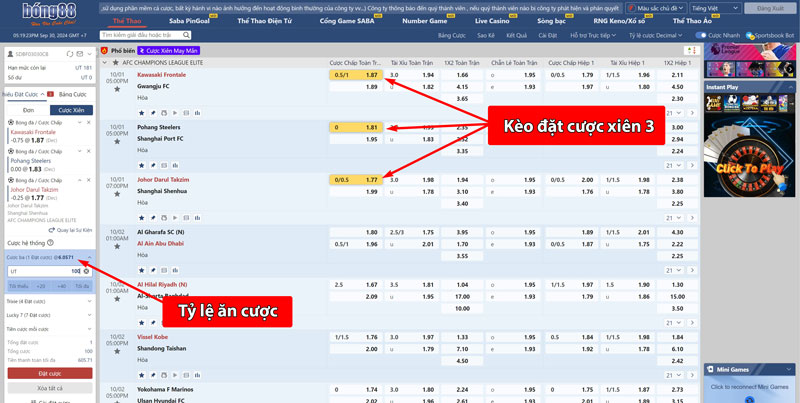
Task: Remove Johor Darul Takzim from bet slip
Action: coord(88,180)
